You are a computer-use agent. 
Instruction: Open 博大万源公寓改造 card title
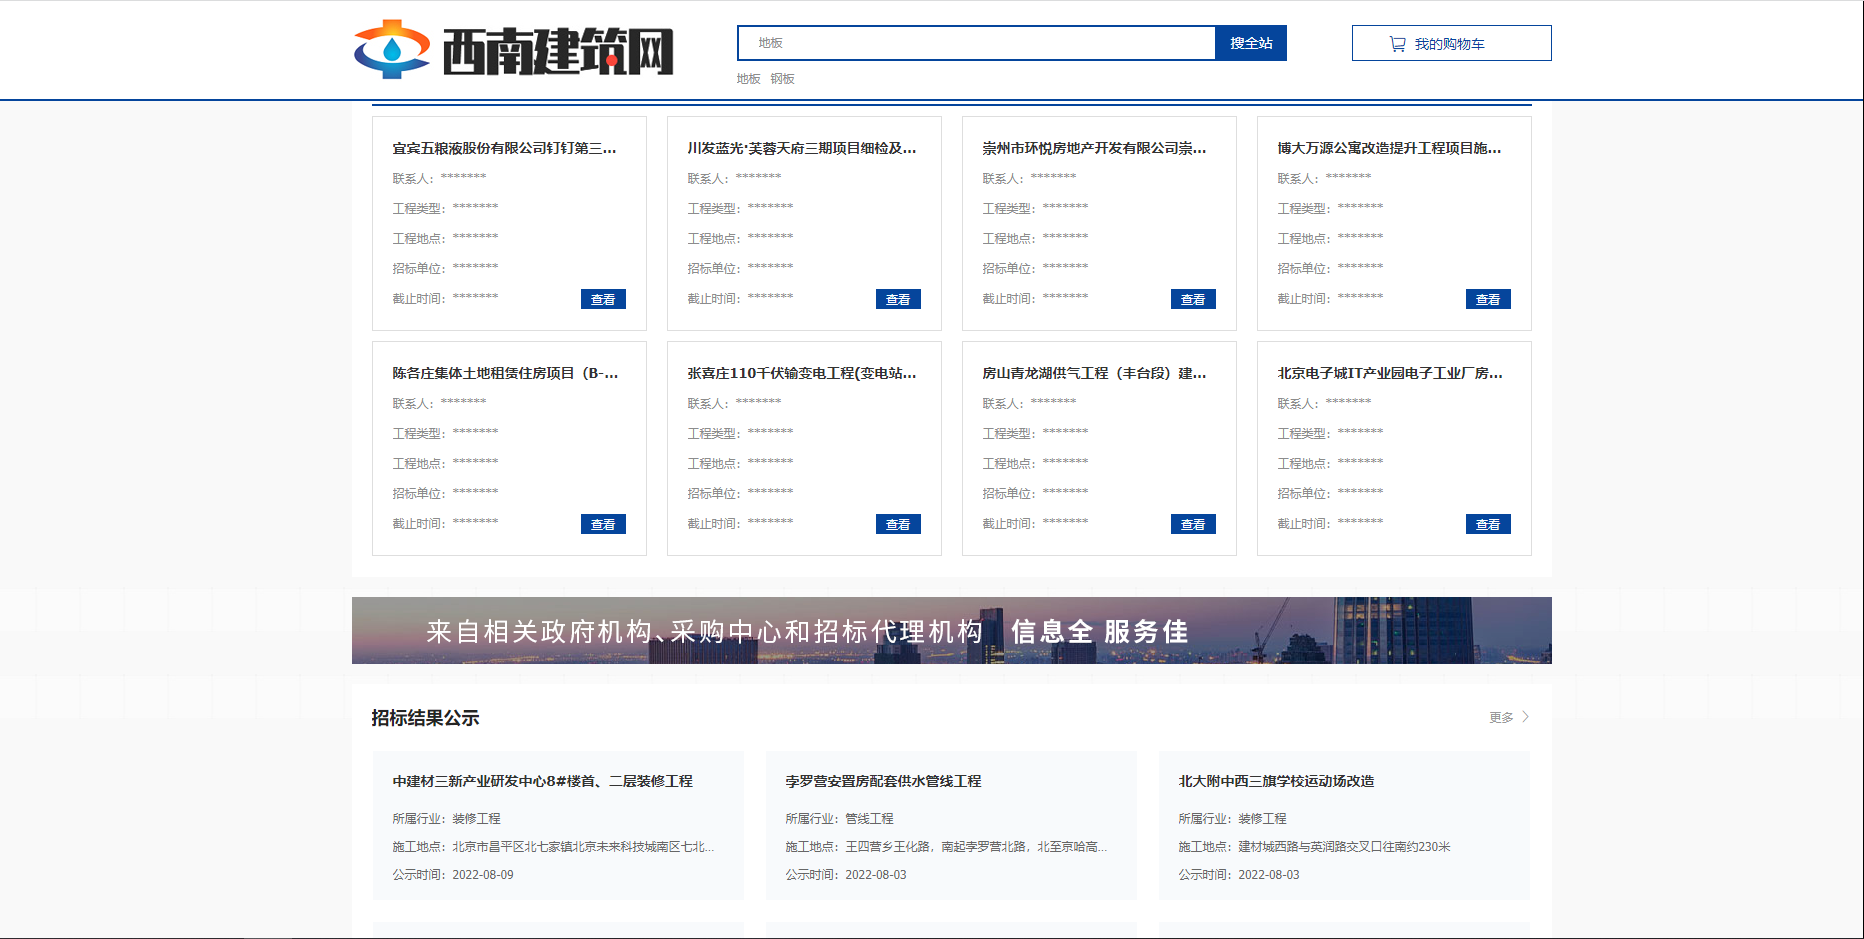(x=1389, y=148)
